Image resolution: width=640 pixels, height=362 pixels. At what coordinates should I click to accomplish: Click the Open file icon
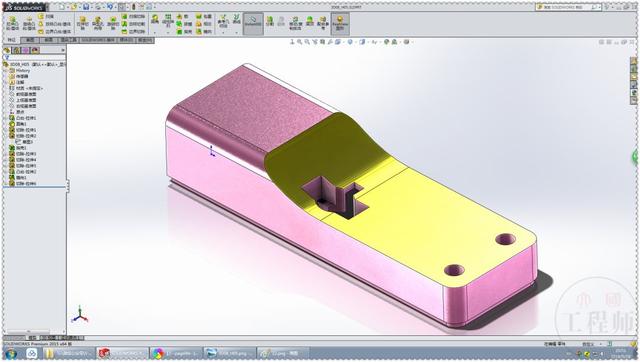73,7
